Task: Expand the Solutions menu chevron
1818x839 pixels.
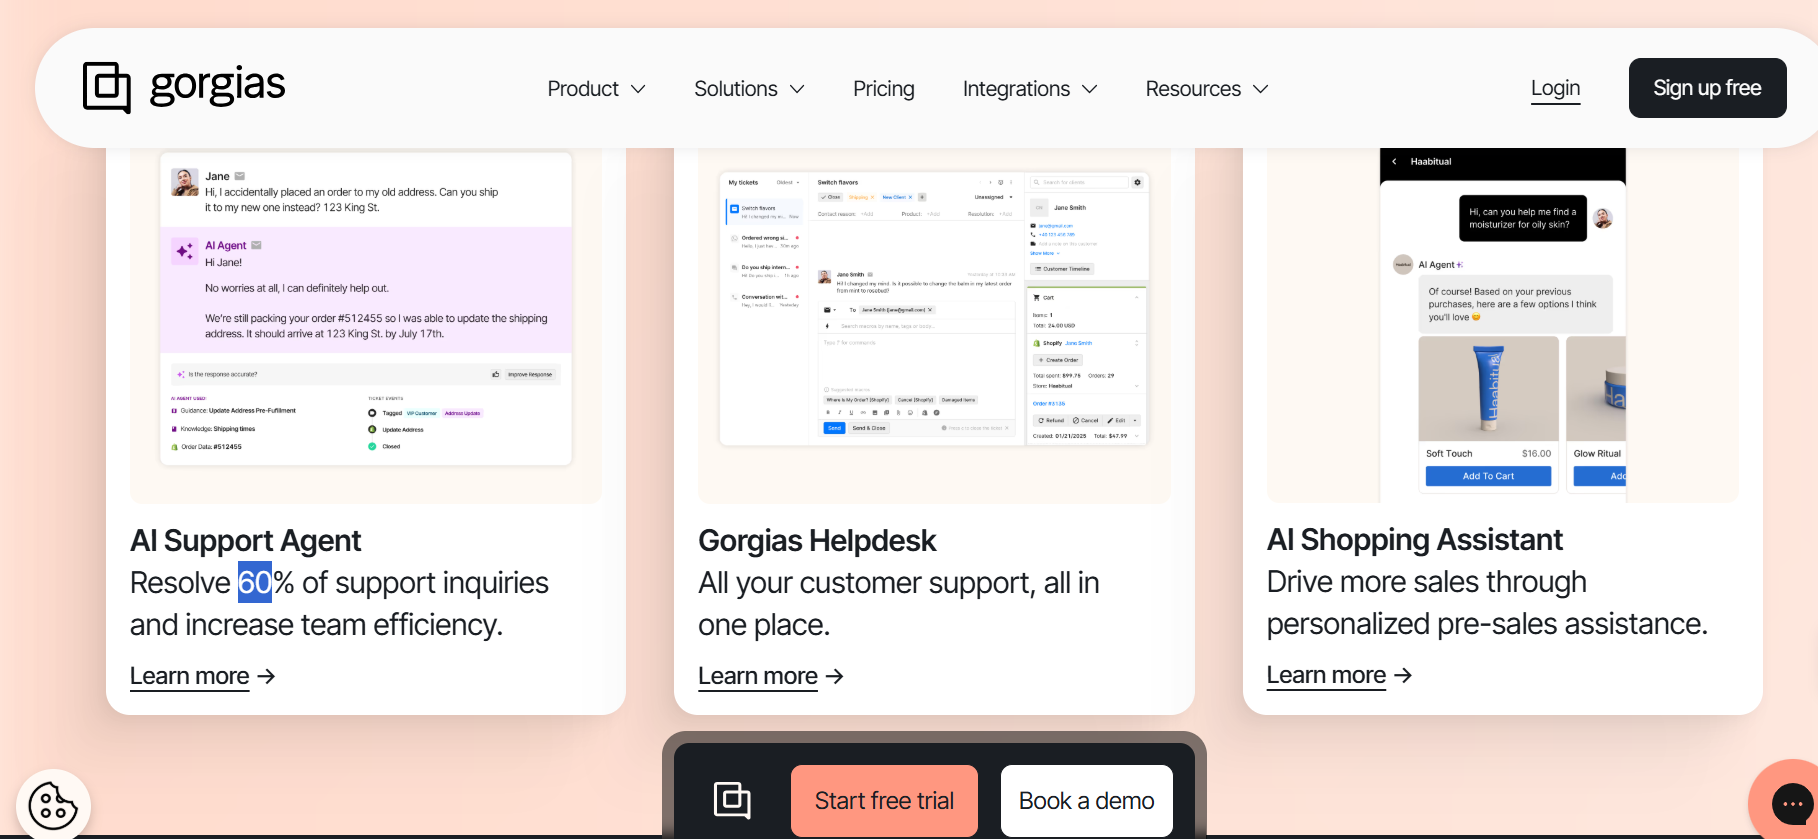Action: [x=797, y=89]
